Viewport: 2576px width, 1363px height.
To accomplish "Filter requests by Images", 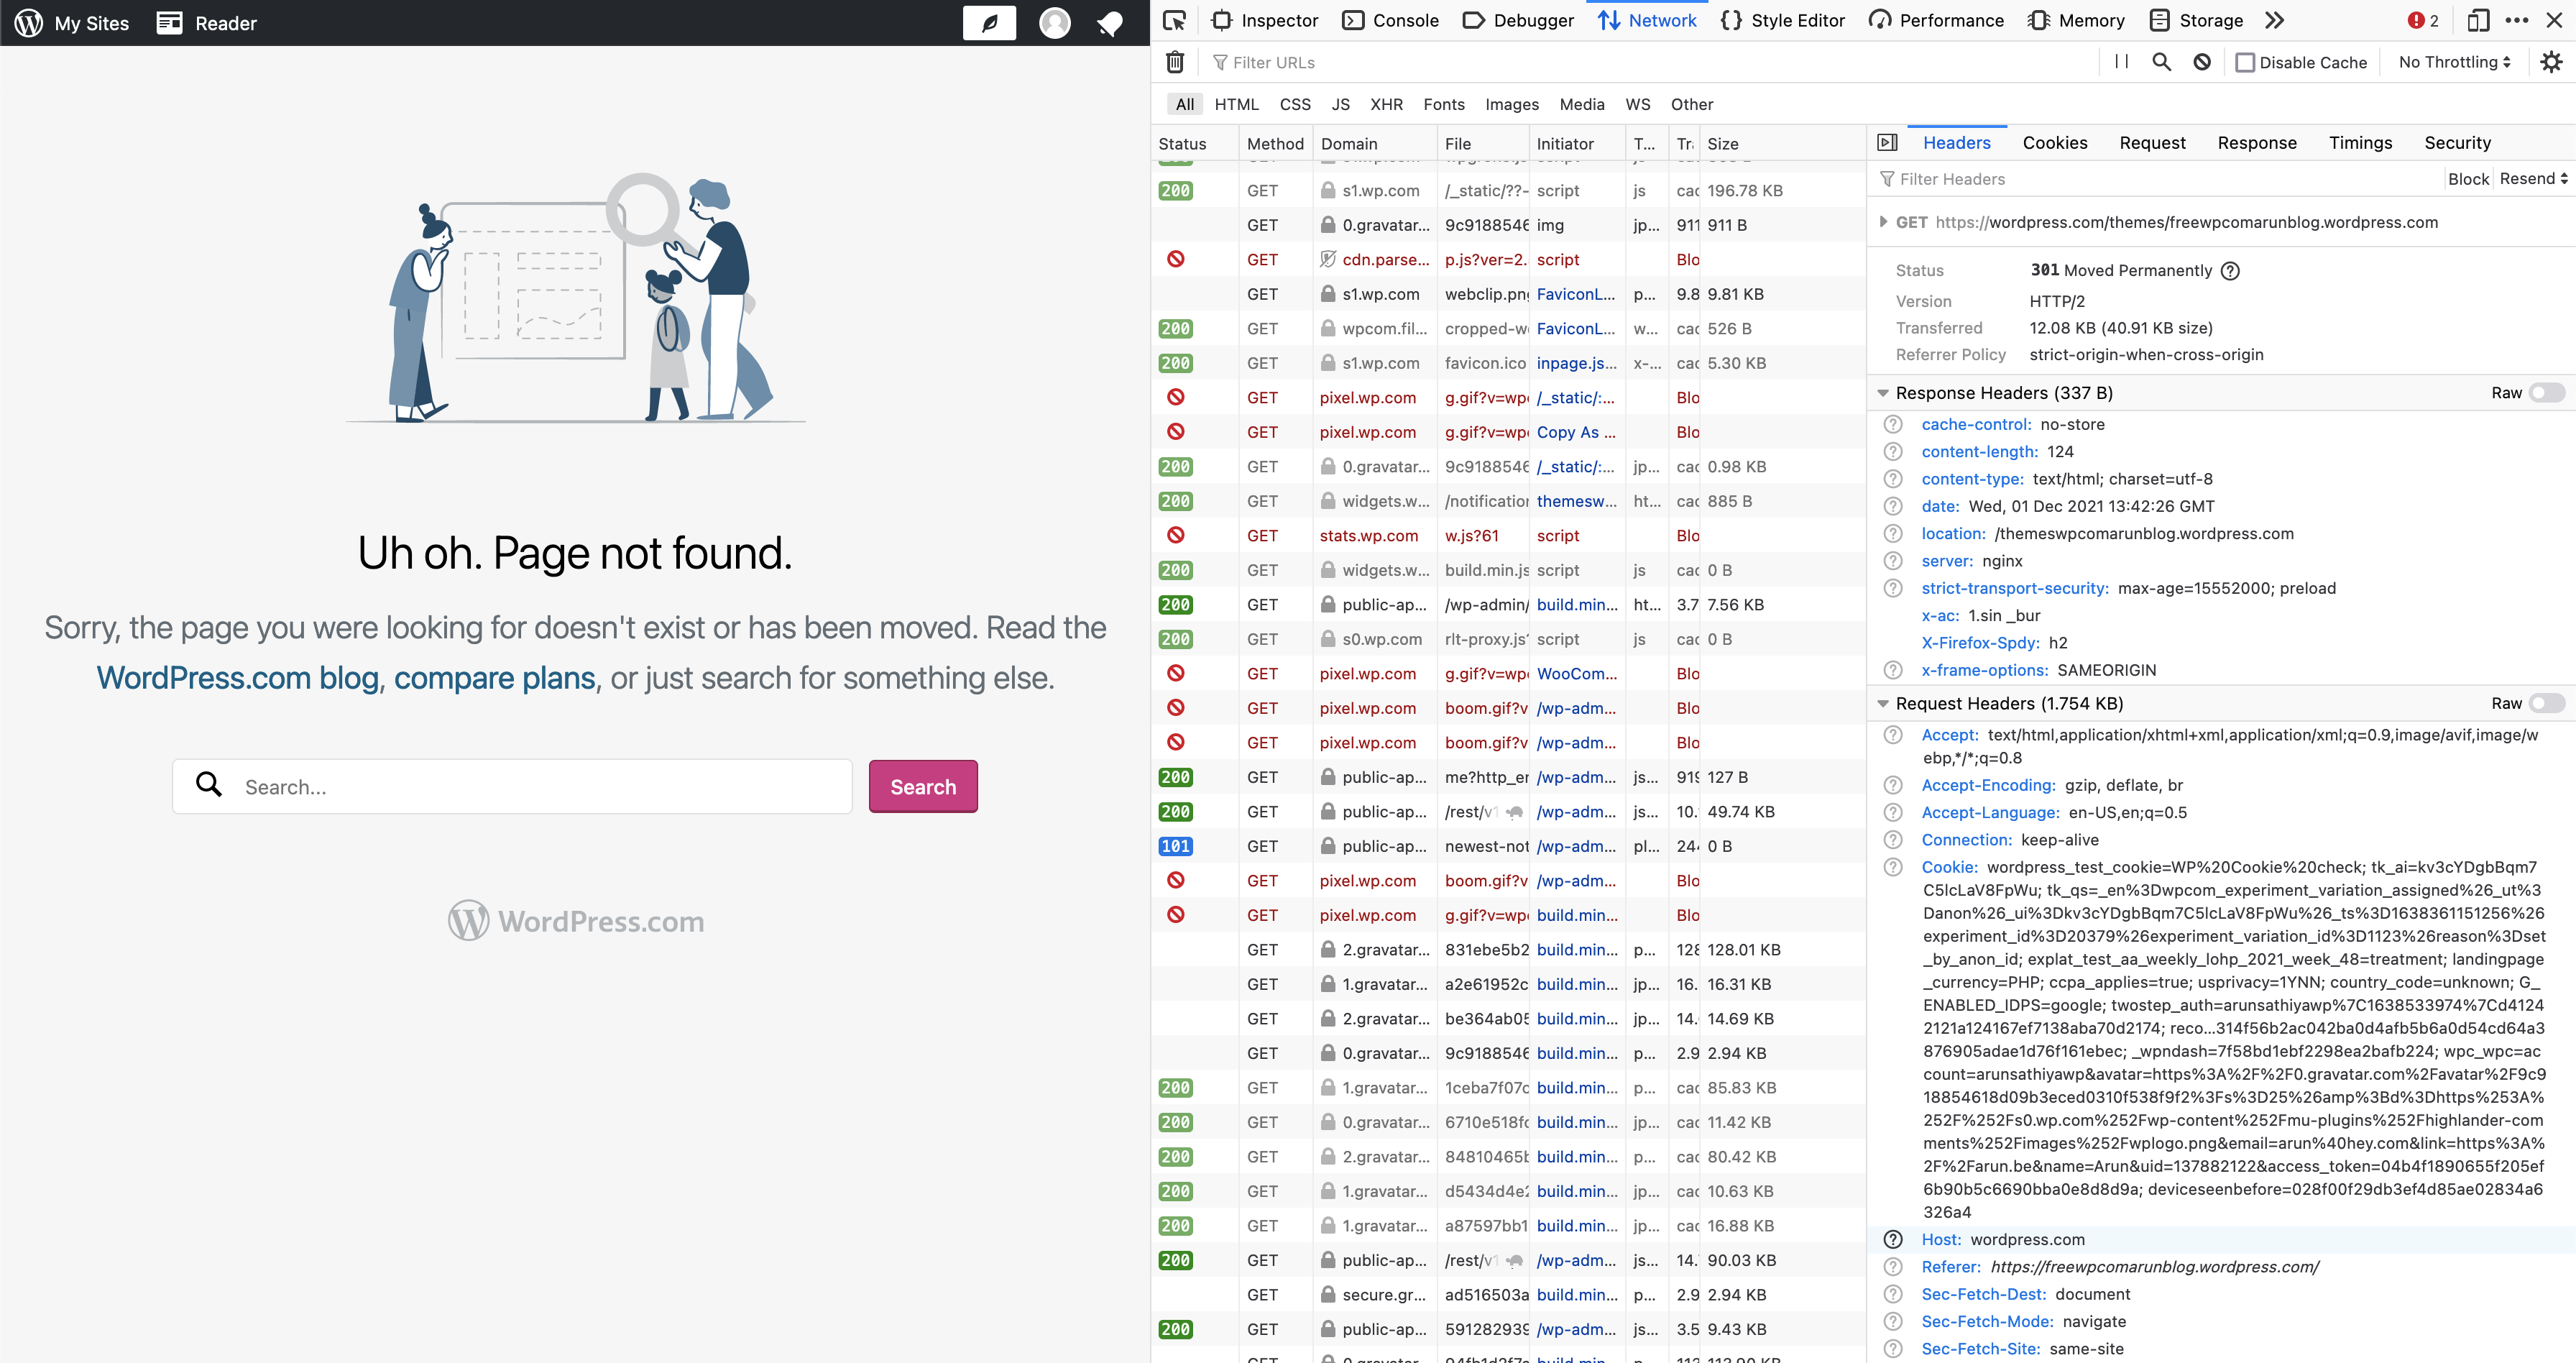I will tap(1511, 104).
